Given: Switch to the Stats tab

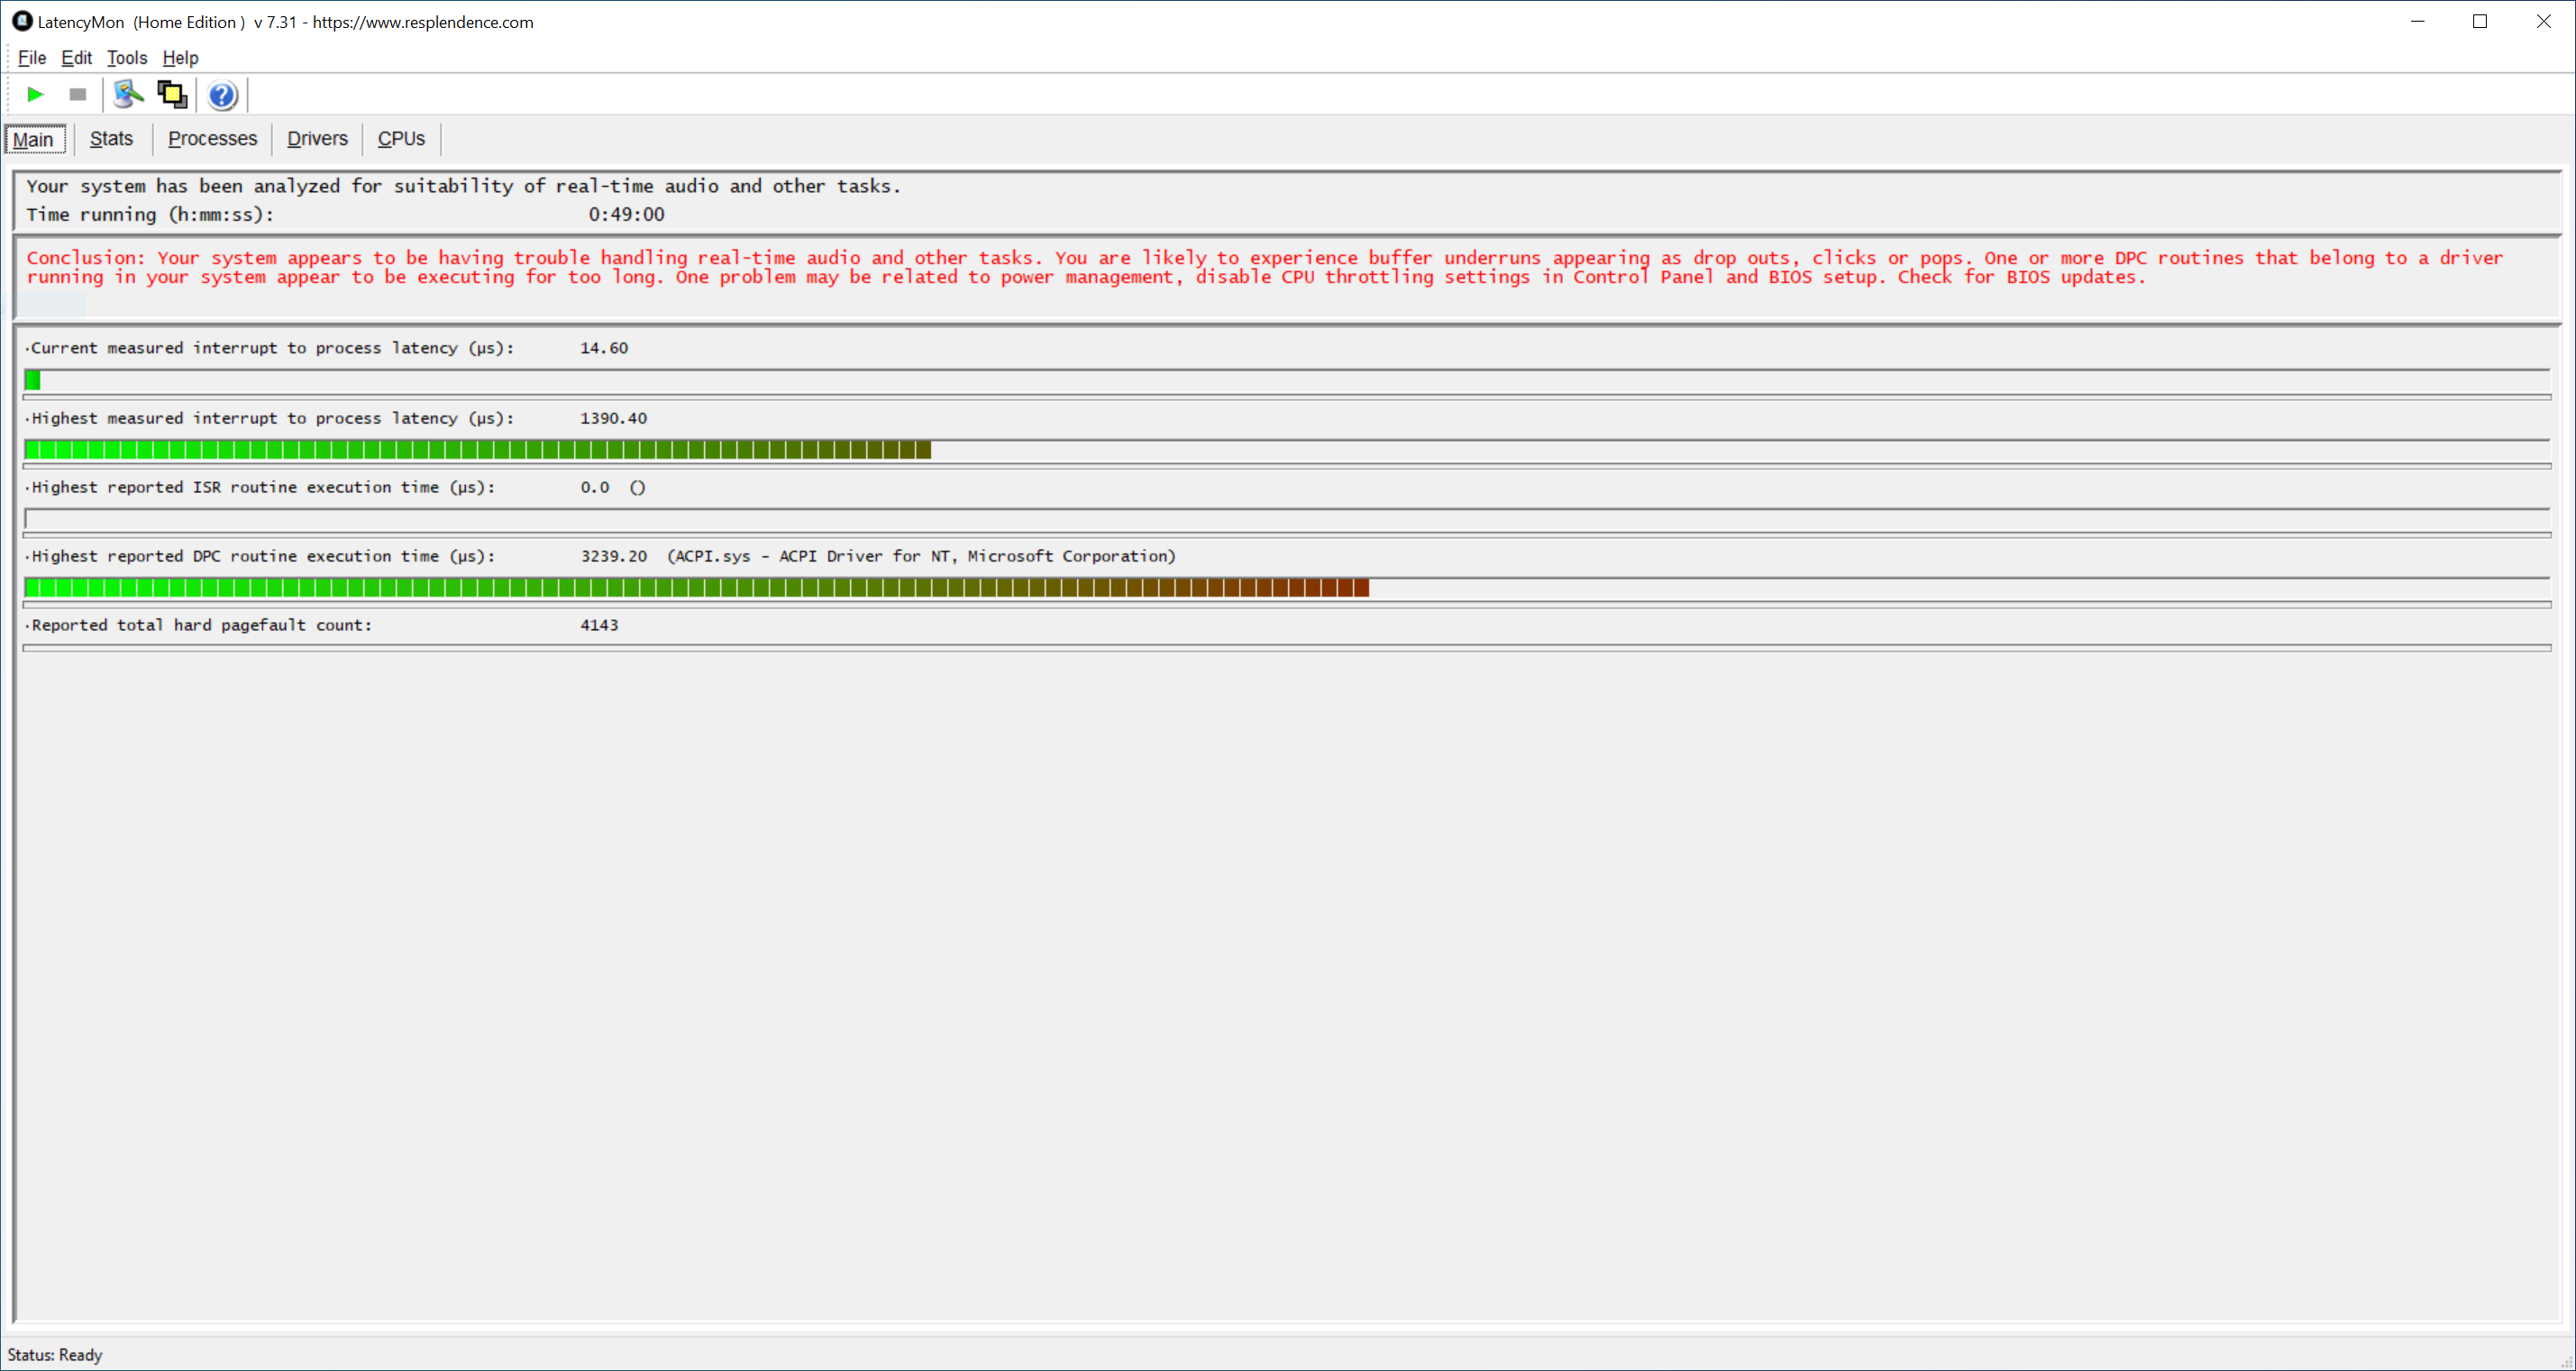Looking at the screenshot, I should click(x=111, y=139).
